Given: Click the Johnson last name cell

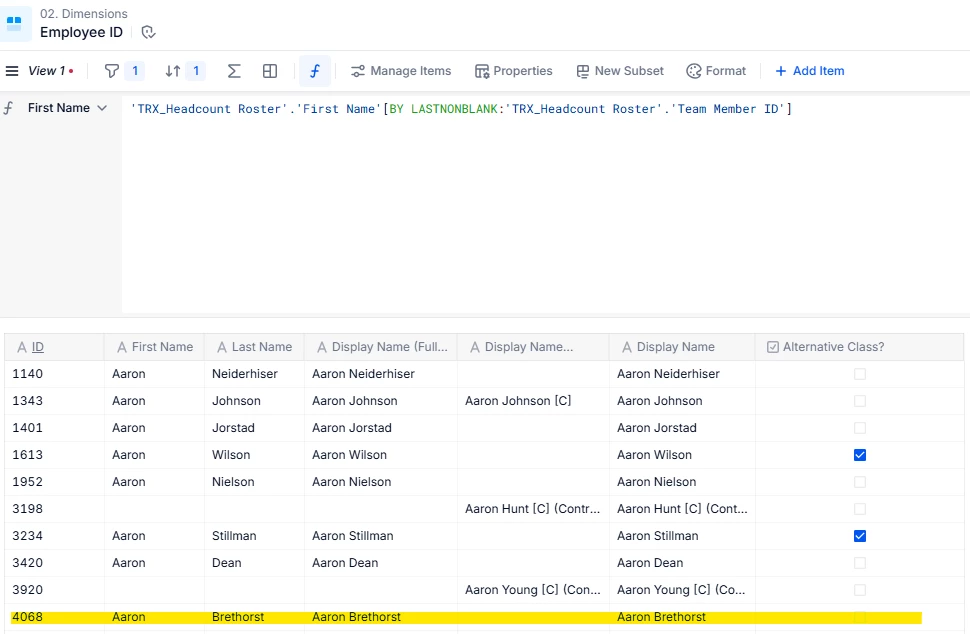Looking at the screenshot, I should tap(254, 401).
